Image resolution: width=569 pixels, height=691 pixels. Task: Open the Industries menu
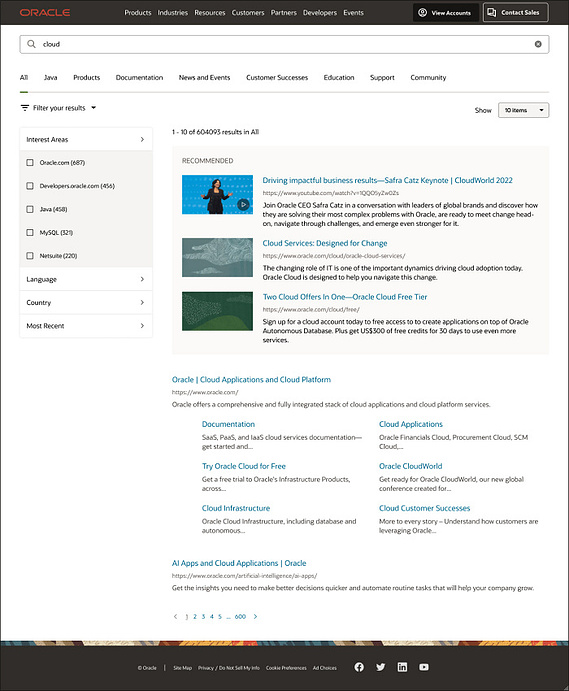pyautogui.click(x=173, y=13)
